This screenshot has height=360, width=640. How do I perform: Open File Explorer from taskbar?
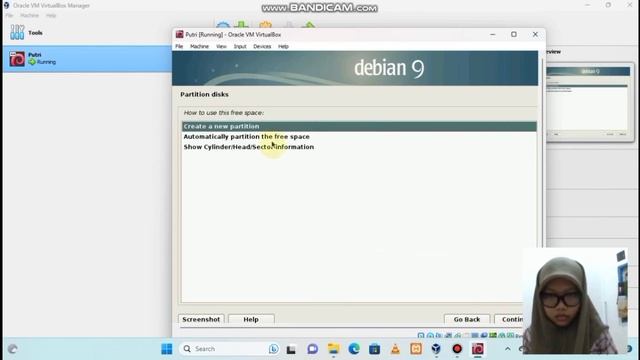333,349
